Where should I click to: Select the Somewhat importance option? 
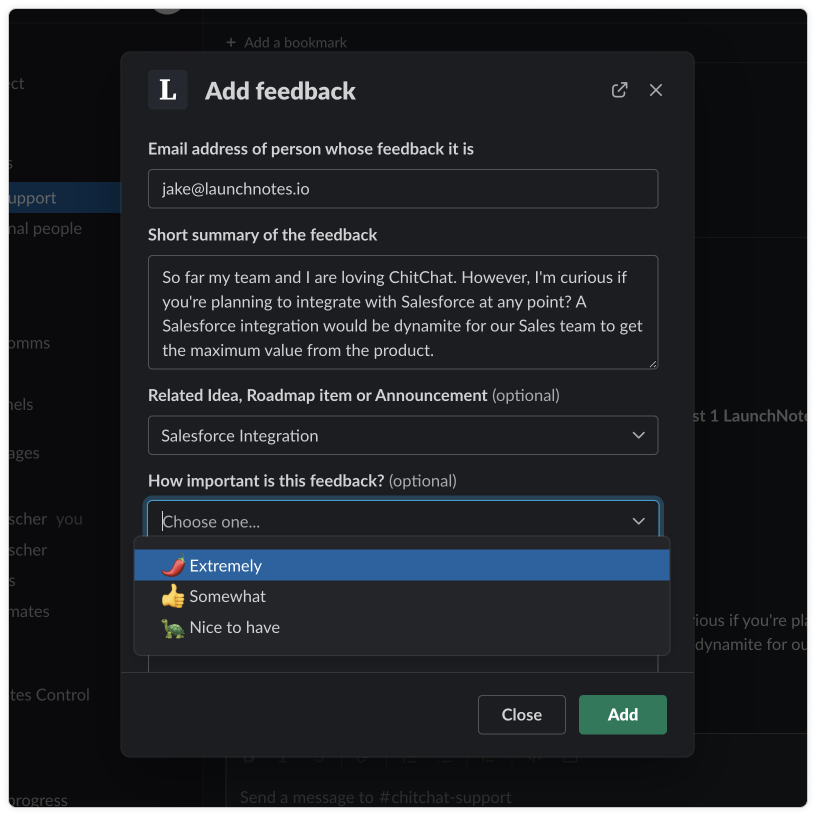click(x=402, y=596)
